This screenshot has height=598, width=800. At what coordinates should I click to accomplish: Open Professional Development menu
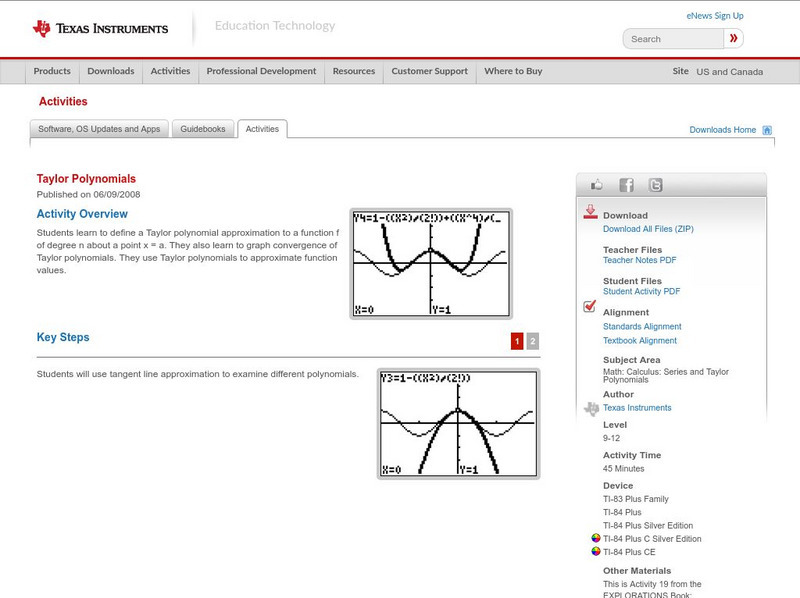[261, 71]
